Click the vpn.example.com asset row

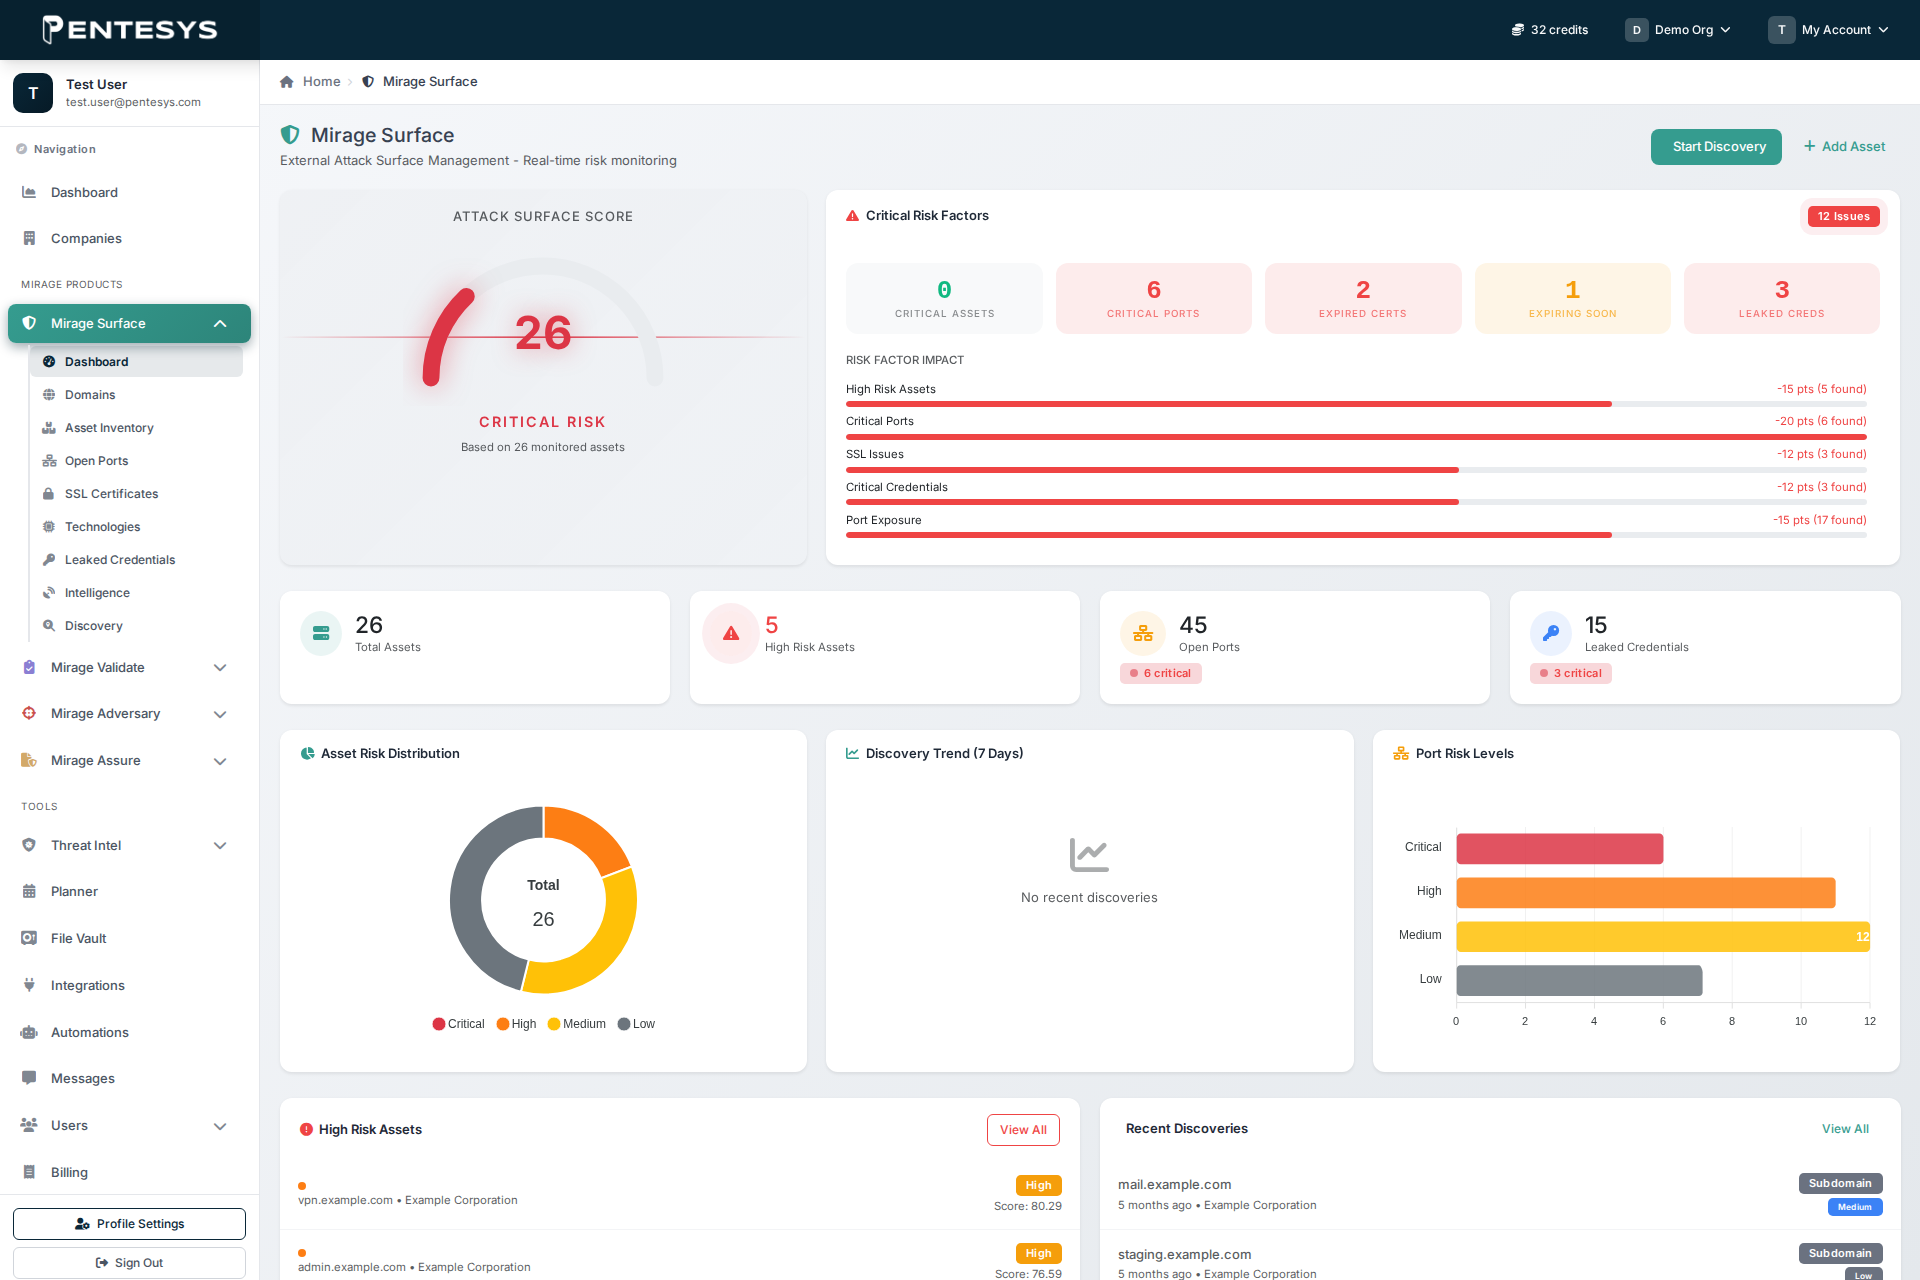(x=680, y=1195)
